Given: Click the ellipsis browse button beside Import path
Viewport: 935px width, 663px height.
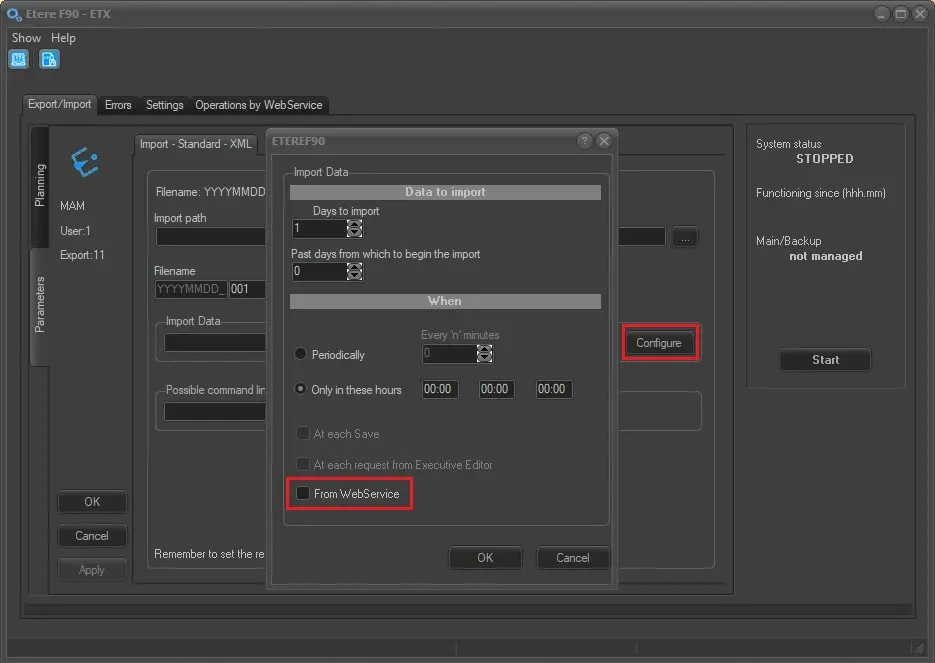Looking at the screenshot, I should 684,237.
